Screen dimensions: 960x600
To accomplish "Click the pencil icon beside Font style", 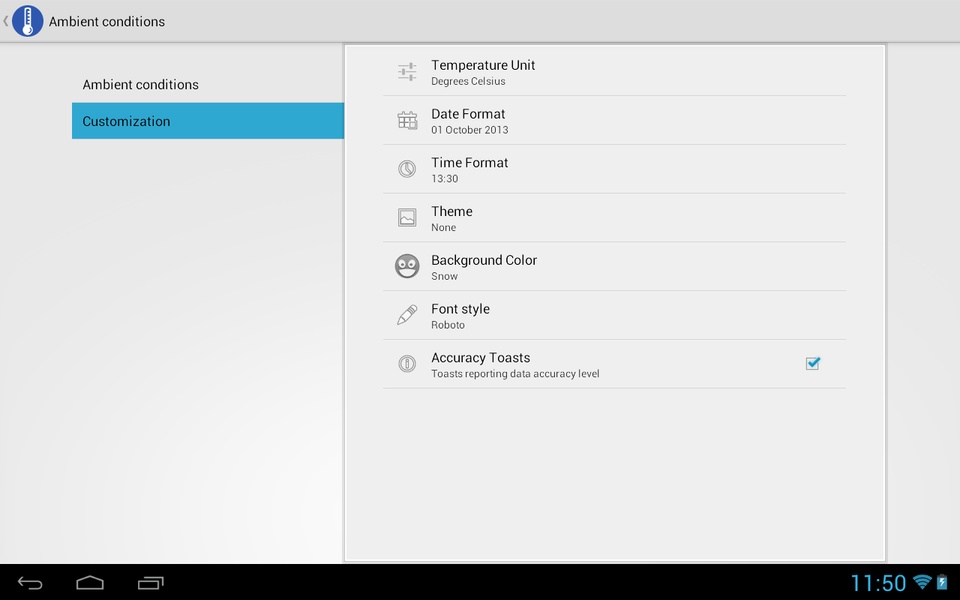I will (x=407, y=315).
